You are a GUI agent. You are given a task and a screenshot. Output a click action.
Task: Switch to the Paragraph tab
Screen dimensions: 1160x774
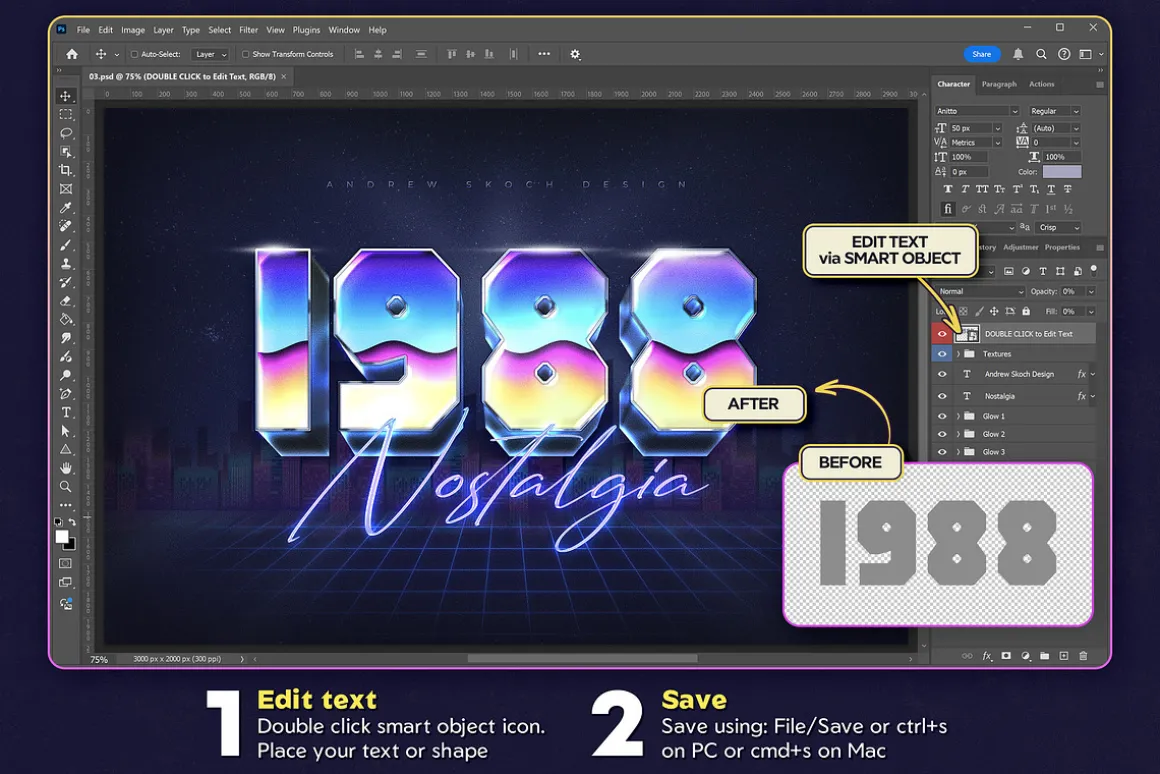(x=999, y=84)
